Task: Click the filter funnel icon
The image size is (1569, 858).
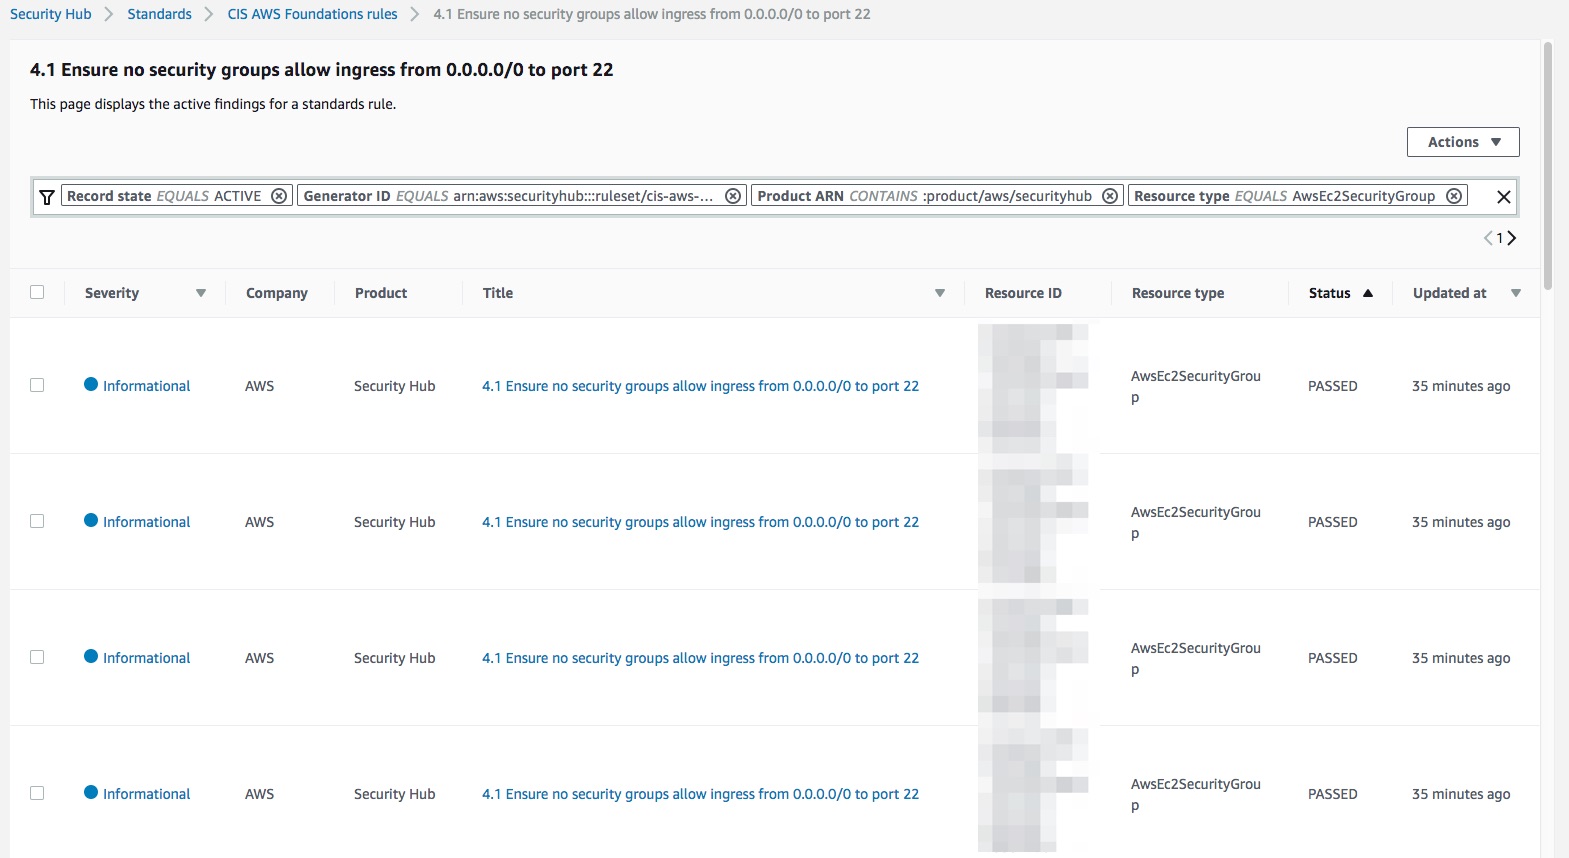Action: [47, 197]
